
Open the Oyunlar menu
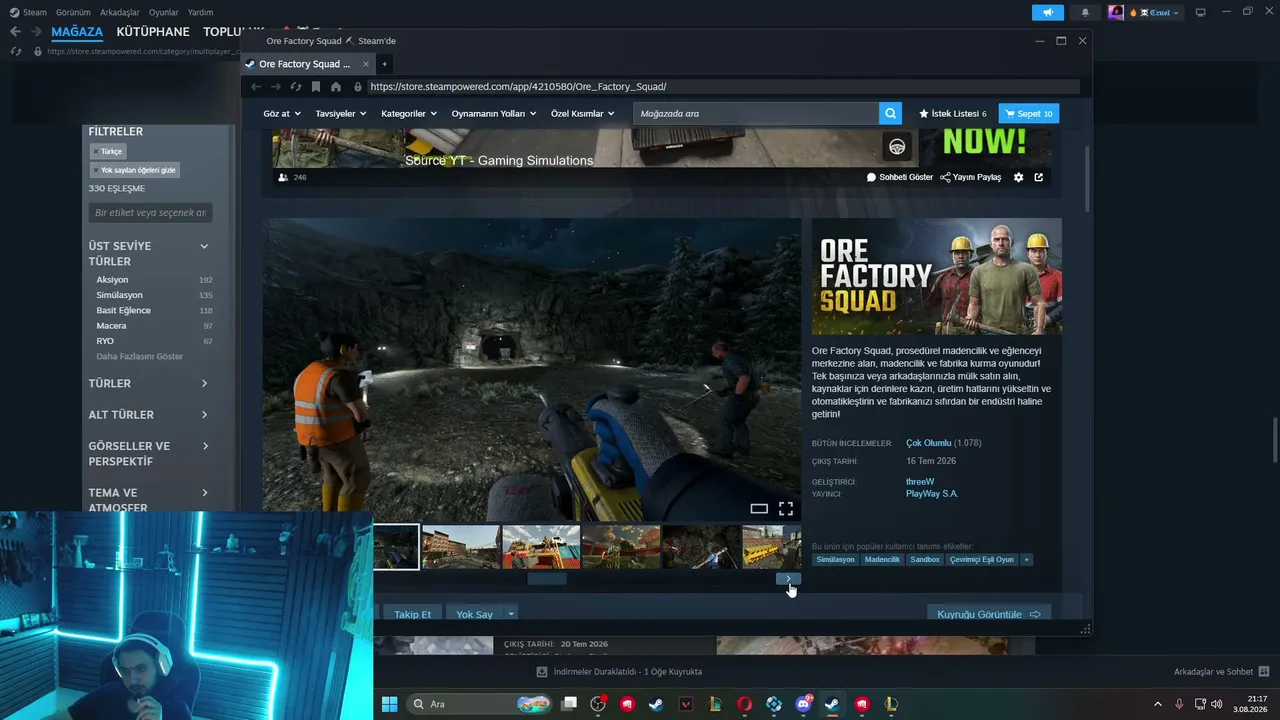pos(164,13)
